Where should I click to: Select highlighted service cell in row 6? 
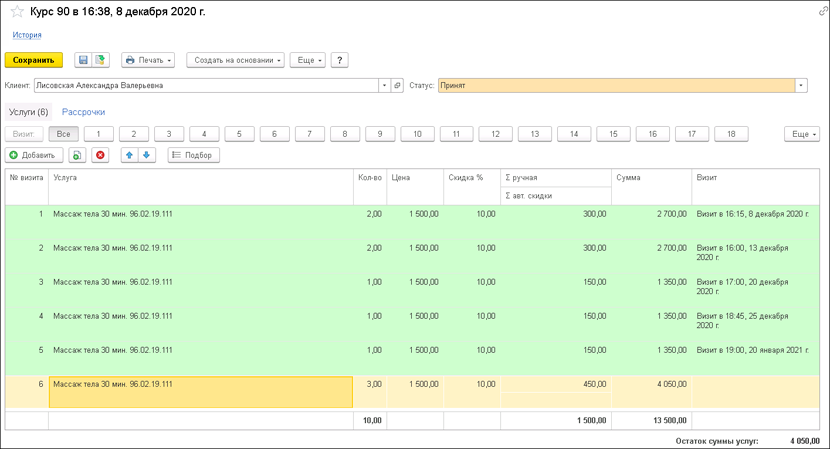201,392
